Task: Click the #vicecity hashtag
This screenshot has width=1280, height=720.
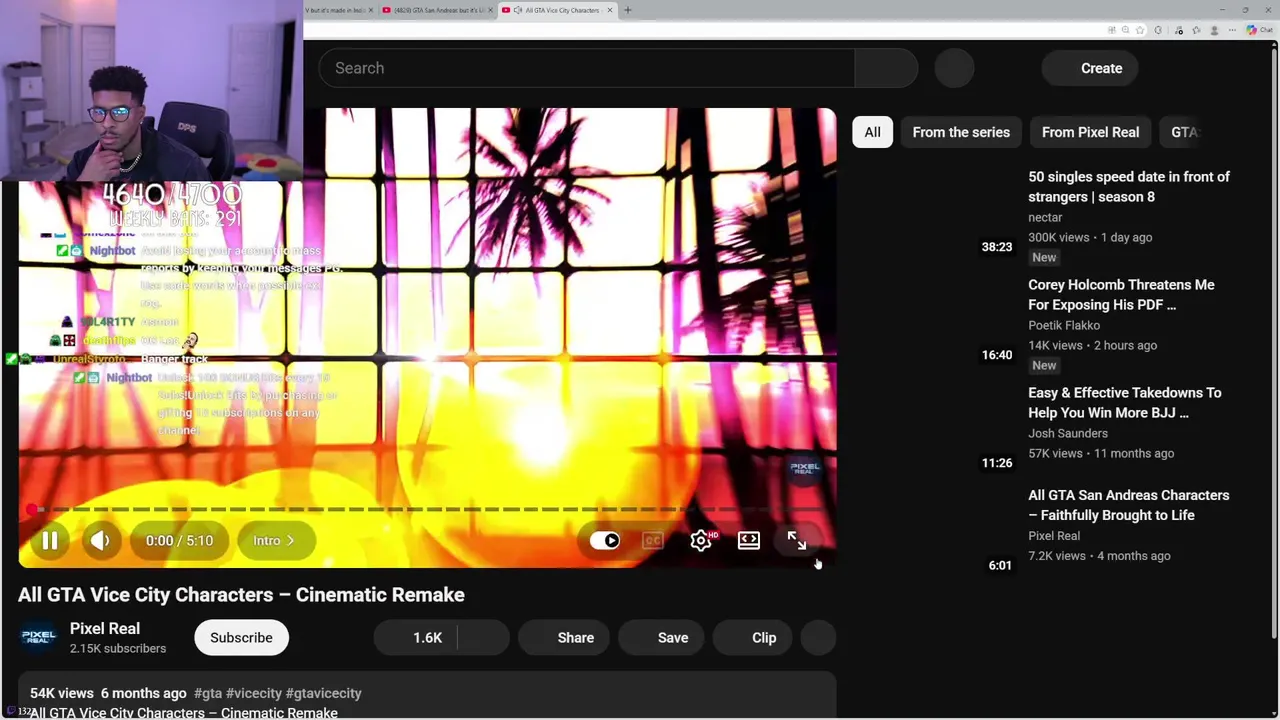Action: point(254,693)
